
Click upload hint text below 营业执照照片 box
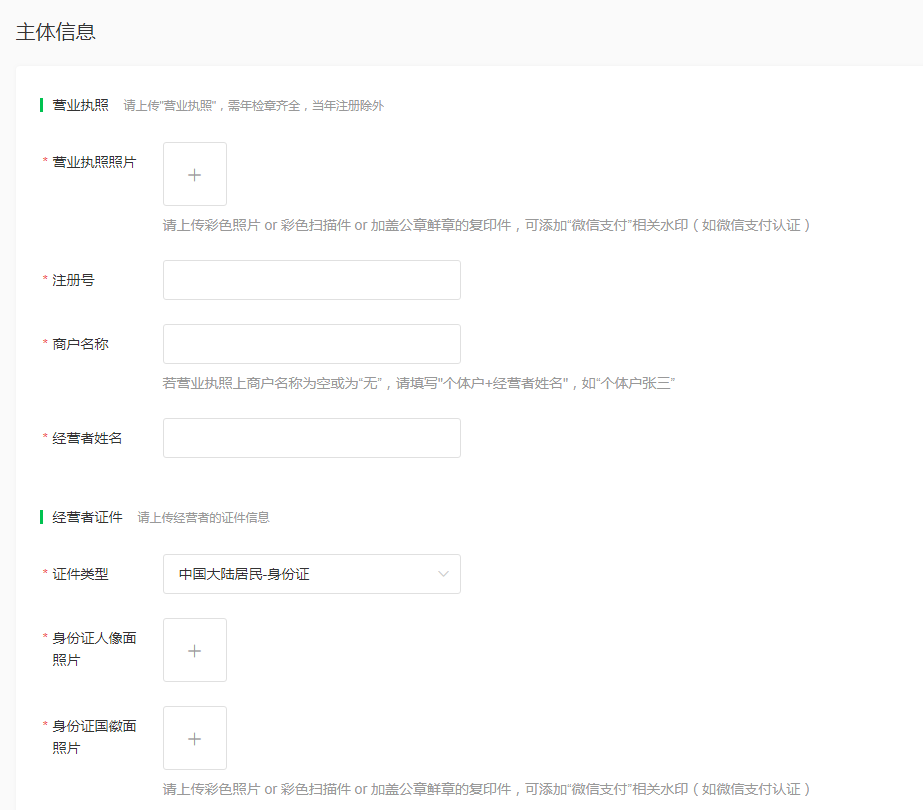[x=486, y=225]
